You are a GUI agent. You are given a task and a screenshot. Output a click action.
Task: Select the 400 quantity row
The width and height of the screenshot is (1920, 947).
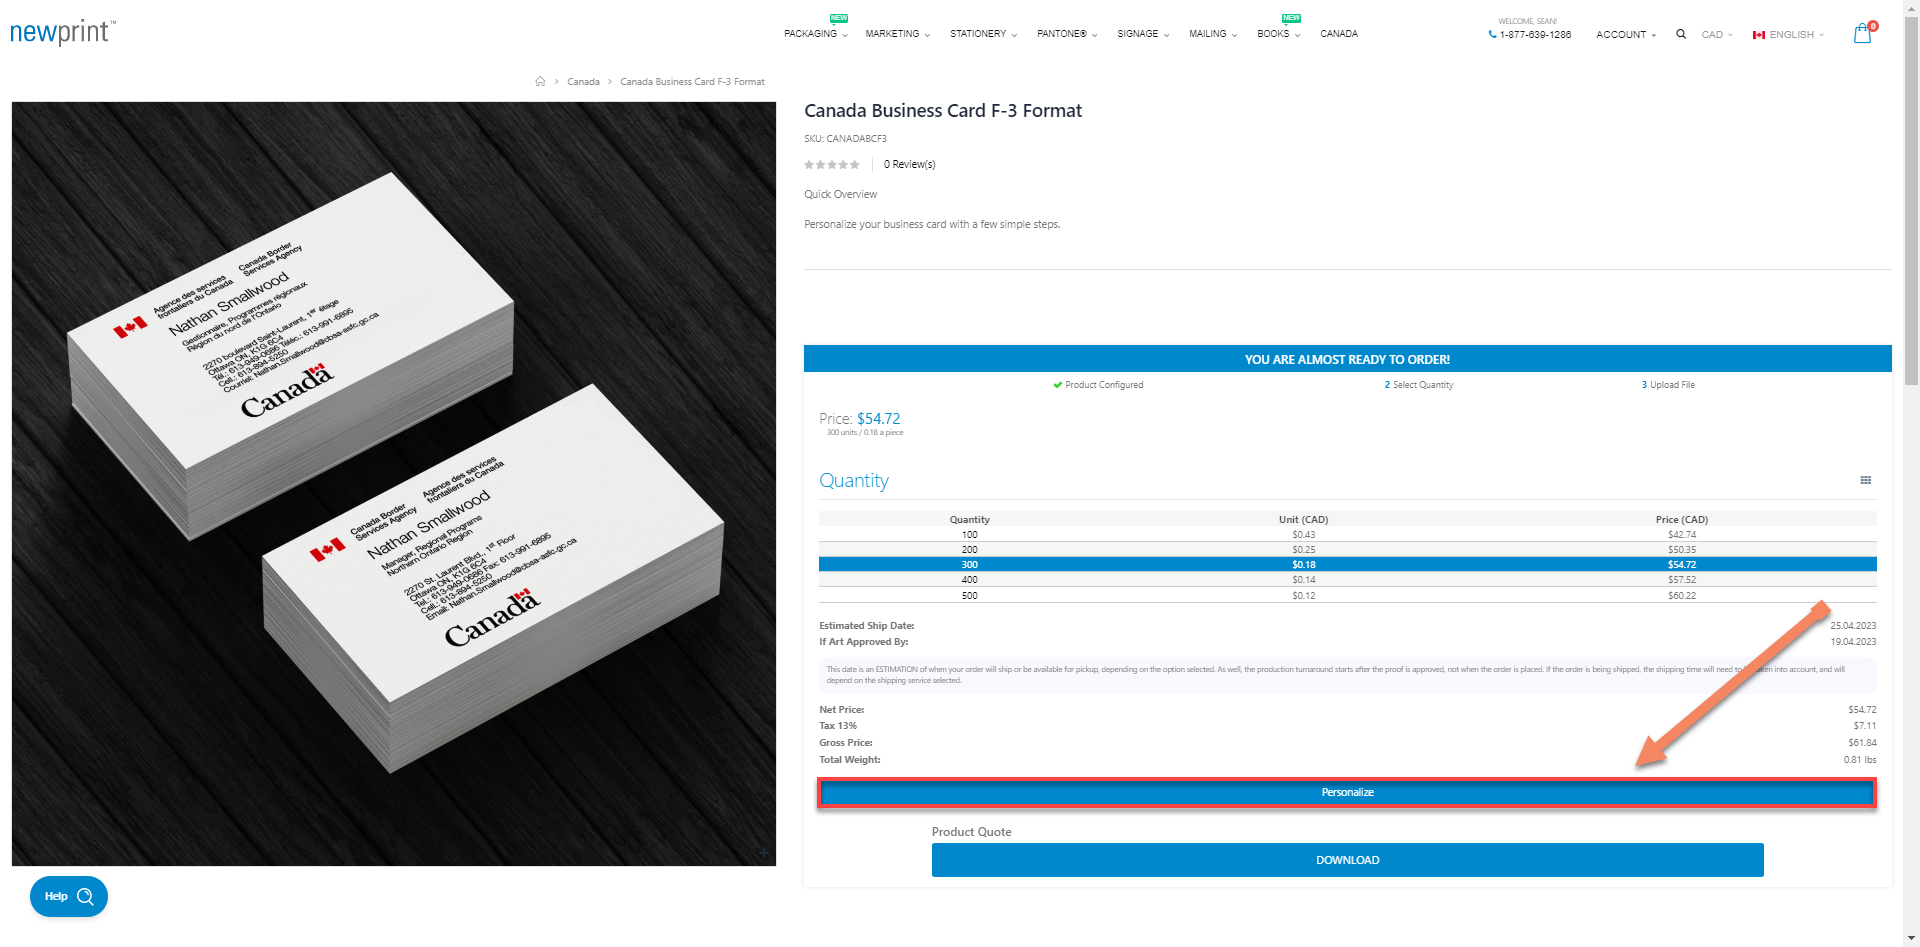[1347, 580]
